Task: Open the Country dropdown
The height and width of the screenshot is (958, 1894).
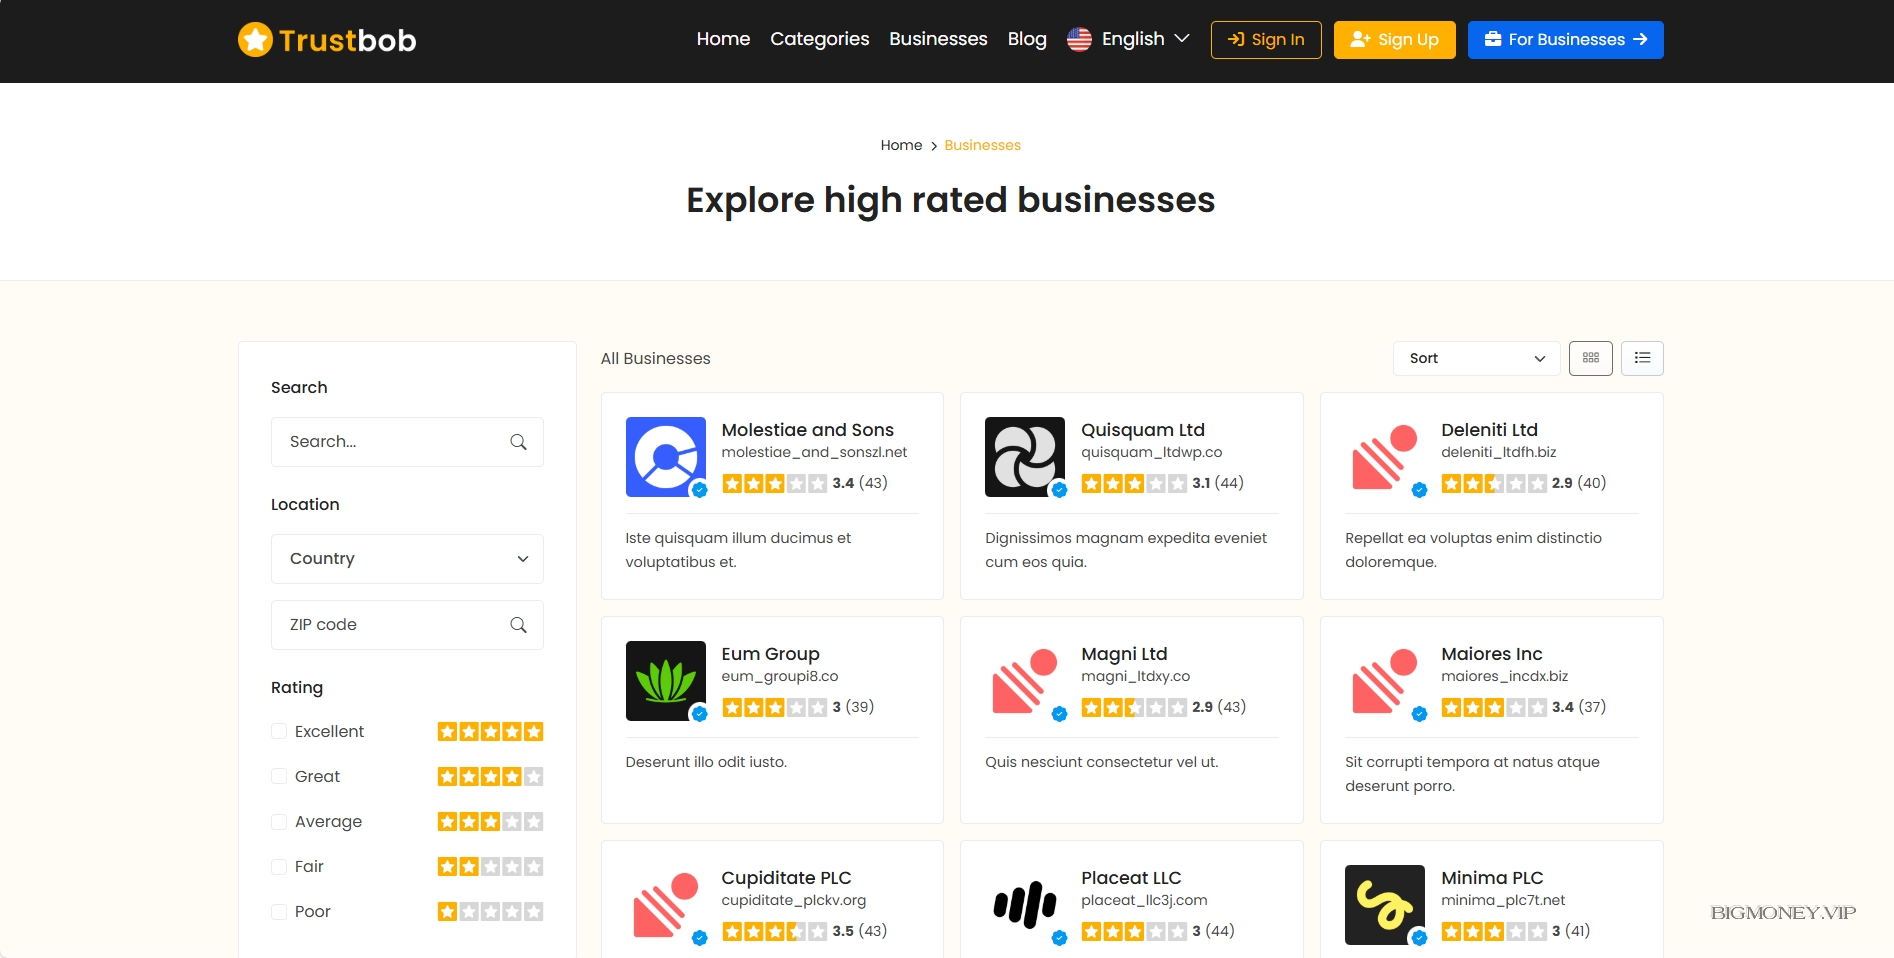Action: pyautogui.click(x=407, y=559)
